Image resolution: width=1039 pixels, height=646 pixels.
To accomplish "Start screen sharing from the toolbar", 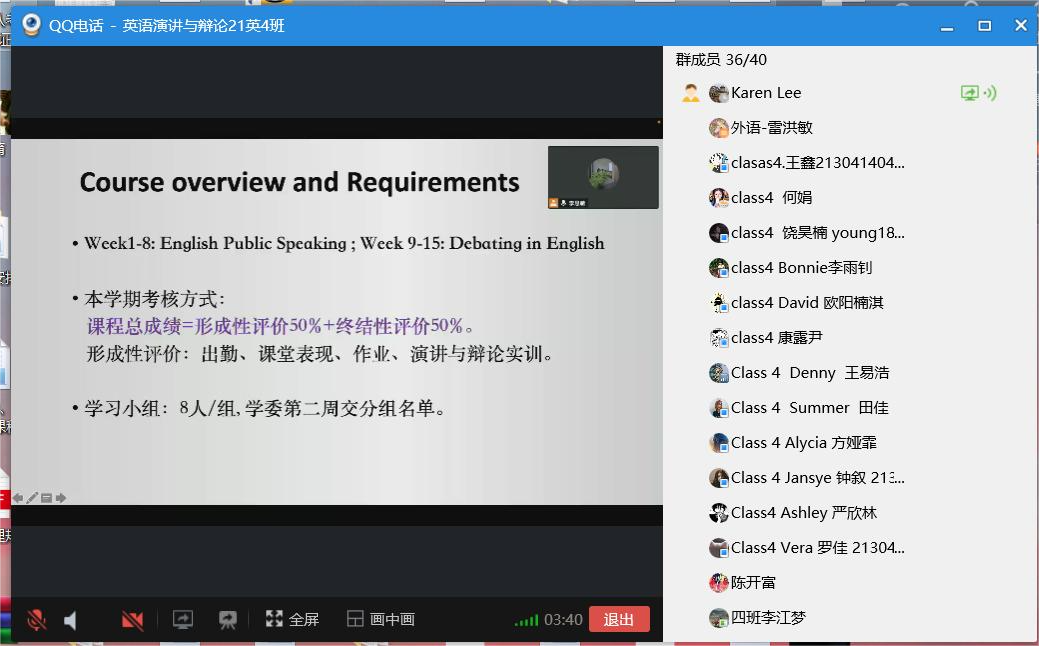I will [183, 620].
